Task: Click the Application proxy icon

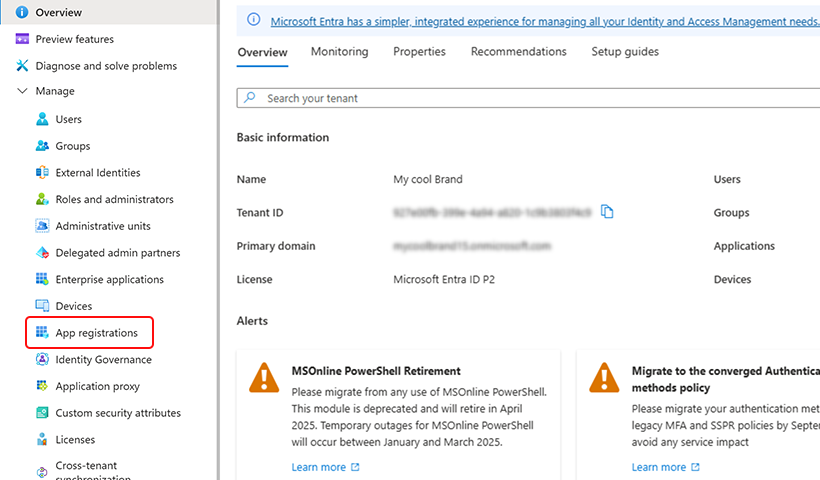Action: coord(42,385)
